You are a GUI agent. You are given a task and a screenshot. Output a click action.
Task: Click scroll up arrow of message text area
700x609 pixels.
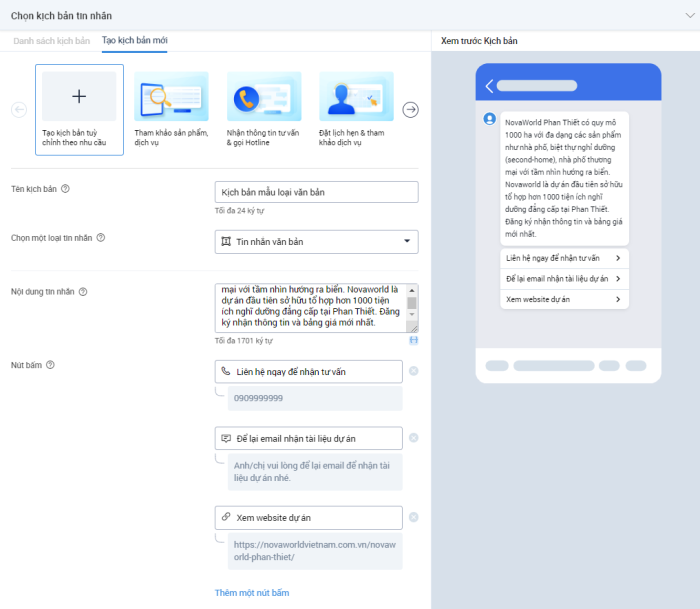pyautogui.click(x=412, y=290)
